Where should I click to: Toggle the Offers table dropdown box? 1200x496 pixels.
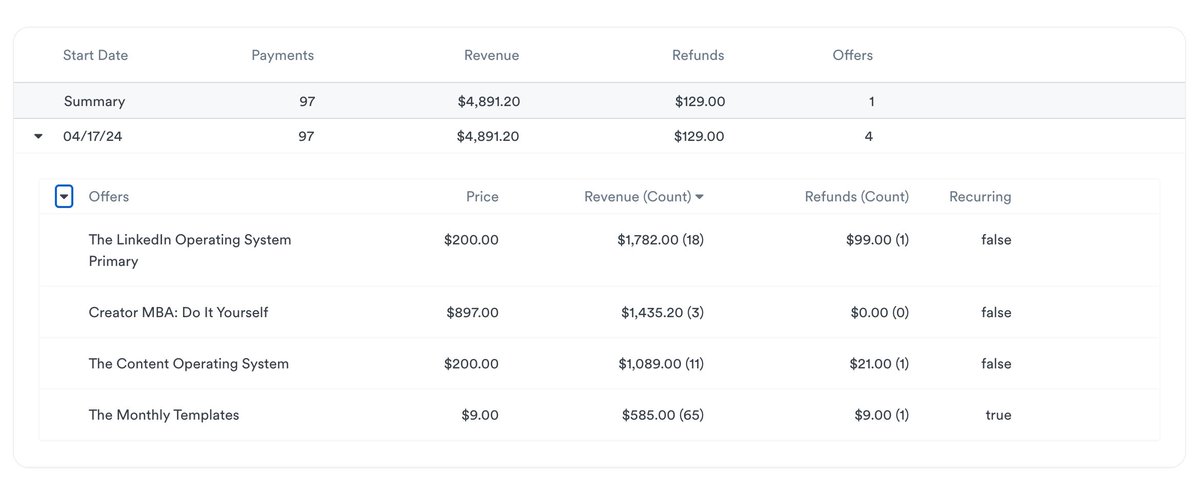64,197
